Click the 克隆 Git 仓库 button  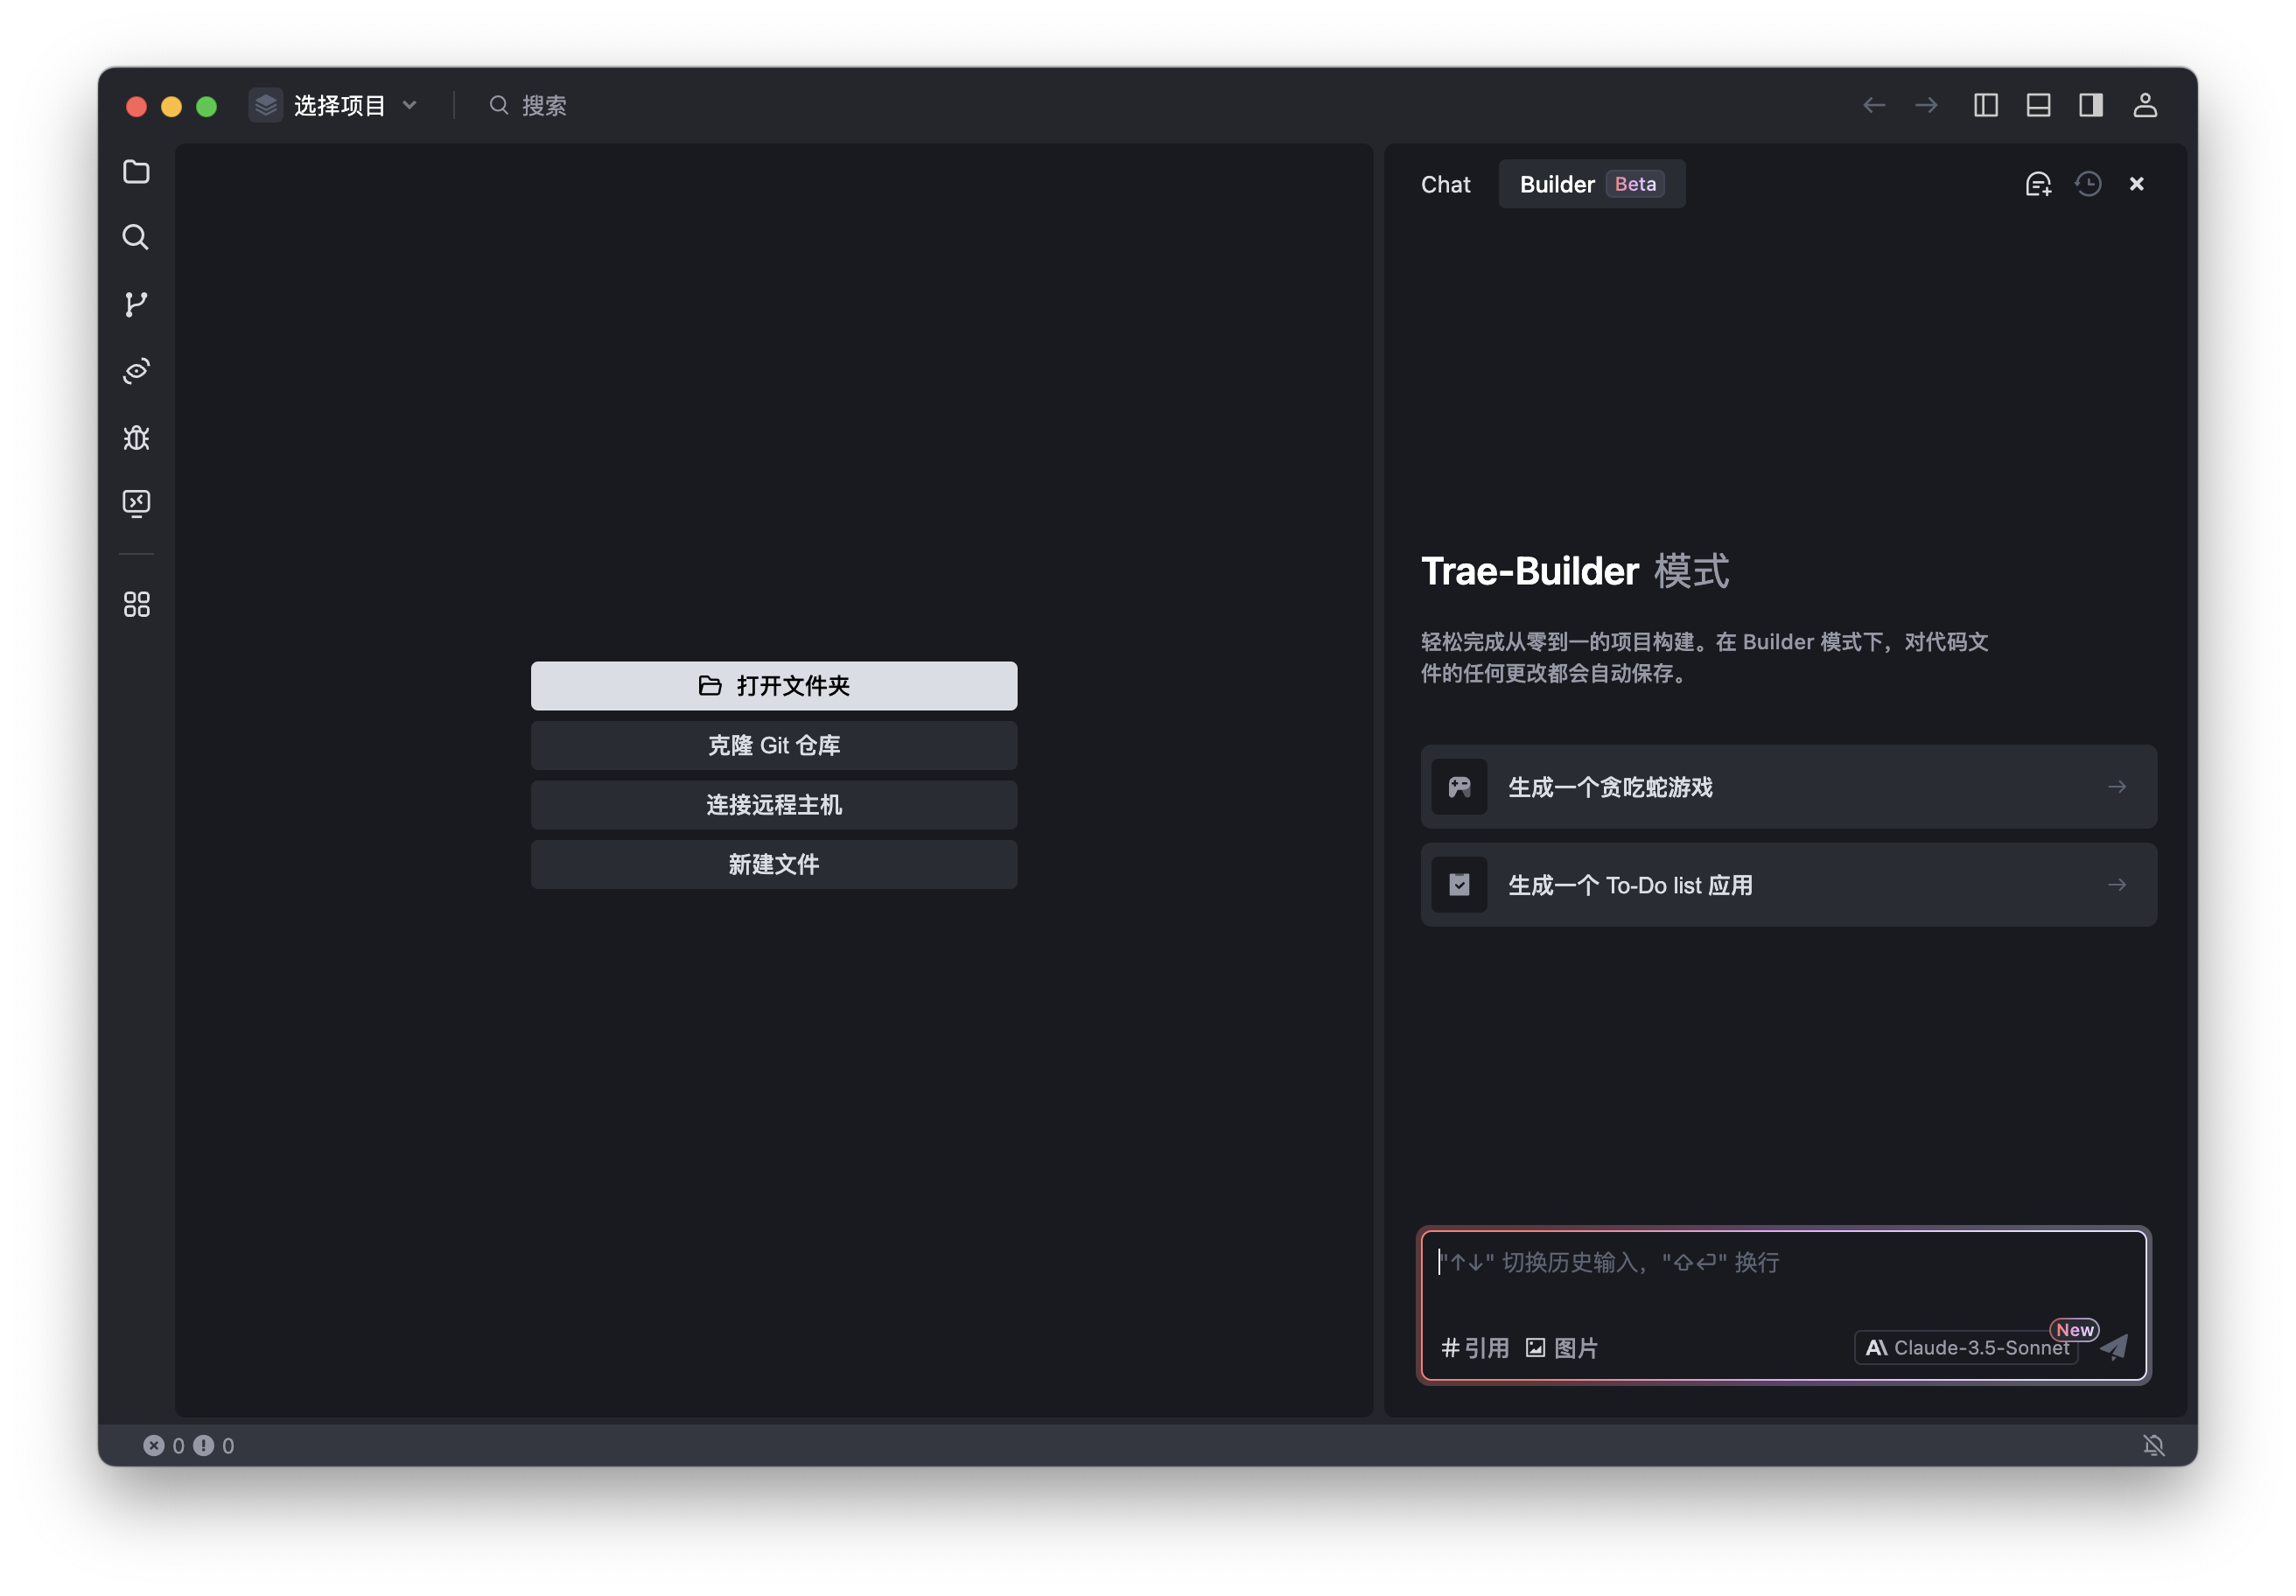(x=773, y=746)
